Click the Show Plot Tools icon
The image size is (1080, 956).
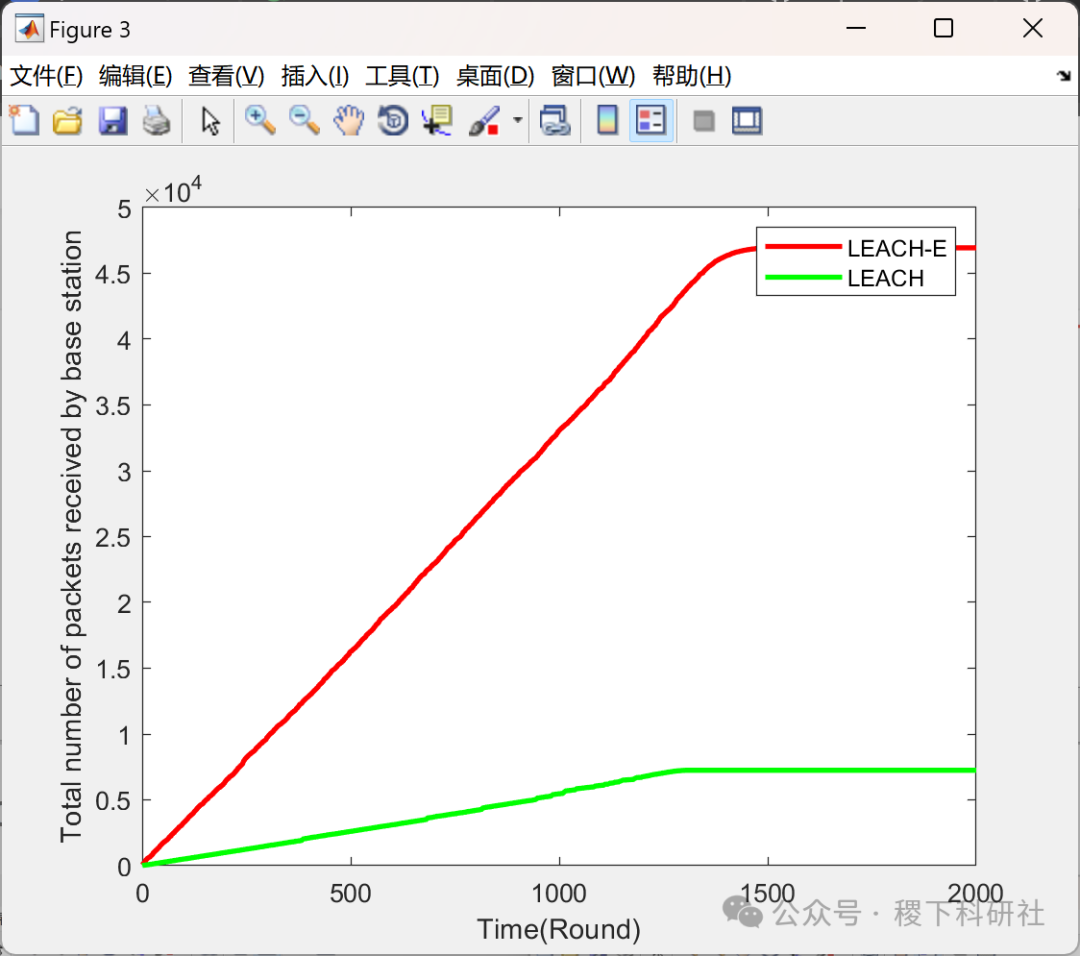click(x=747, y=121)
